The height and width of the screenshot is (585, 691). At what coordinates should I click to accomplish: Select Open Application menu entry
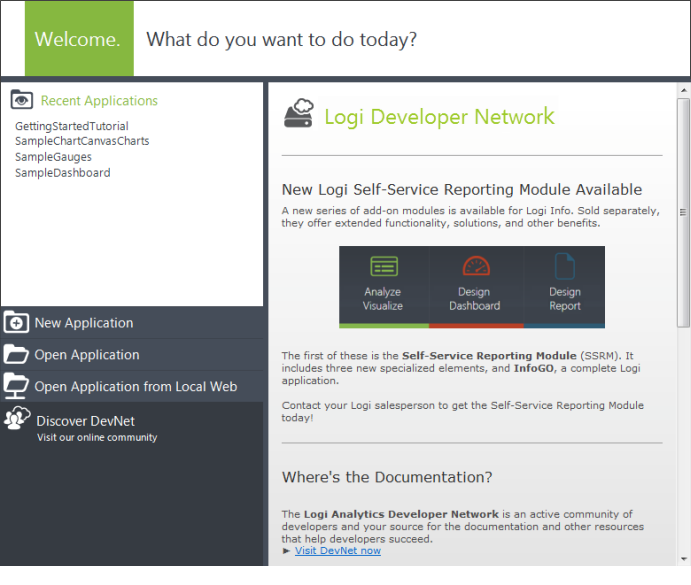coord(132,354)
